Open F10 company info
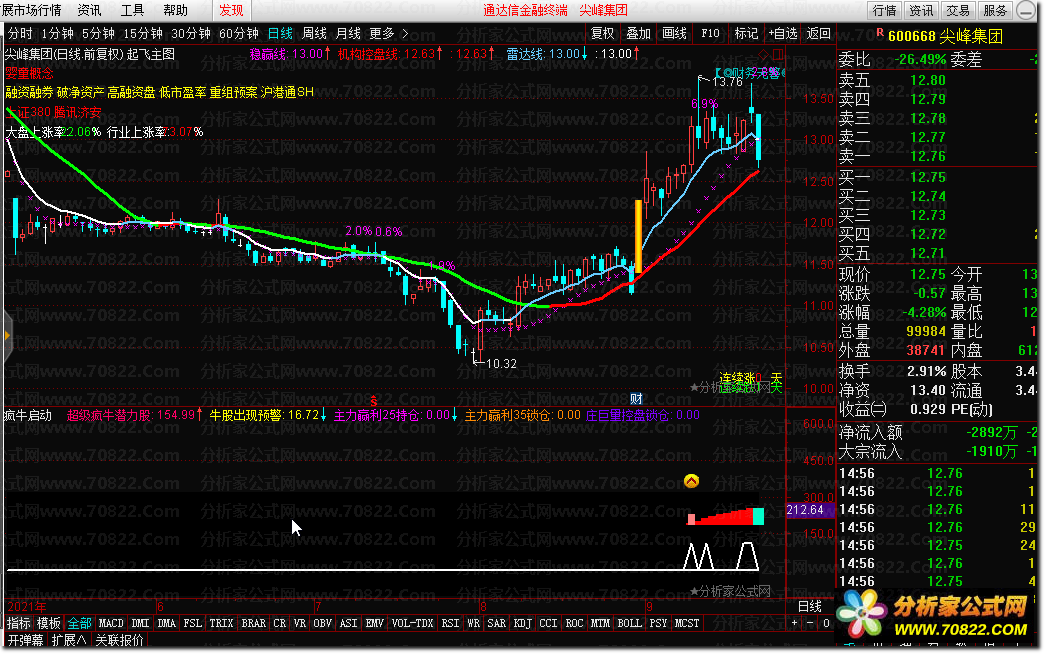Viewport: 1046px width, 654px height. tap(710, 33)
